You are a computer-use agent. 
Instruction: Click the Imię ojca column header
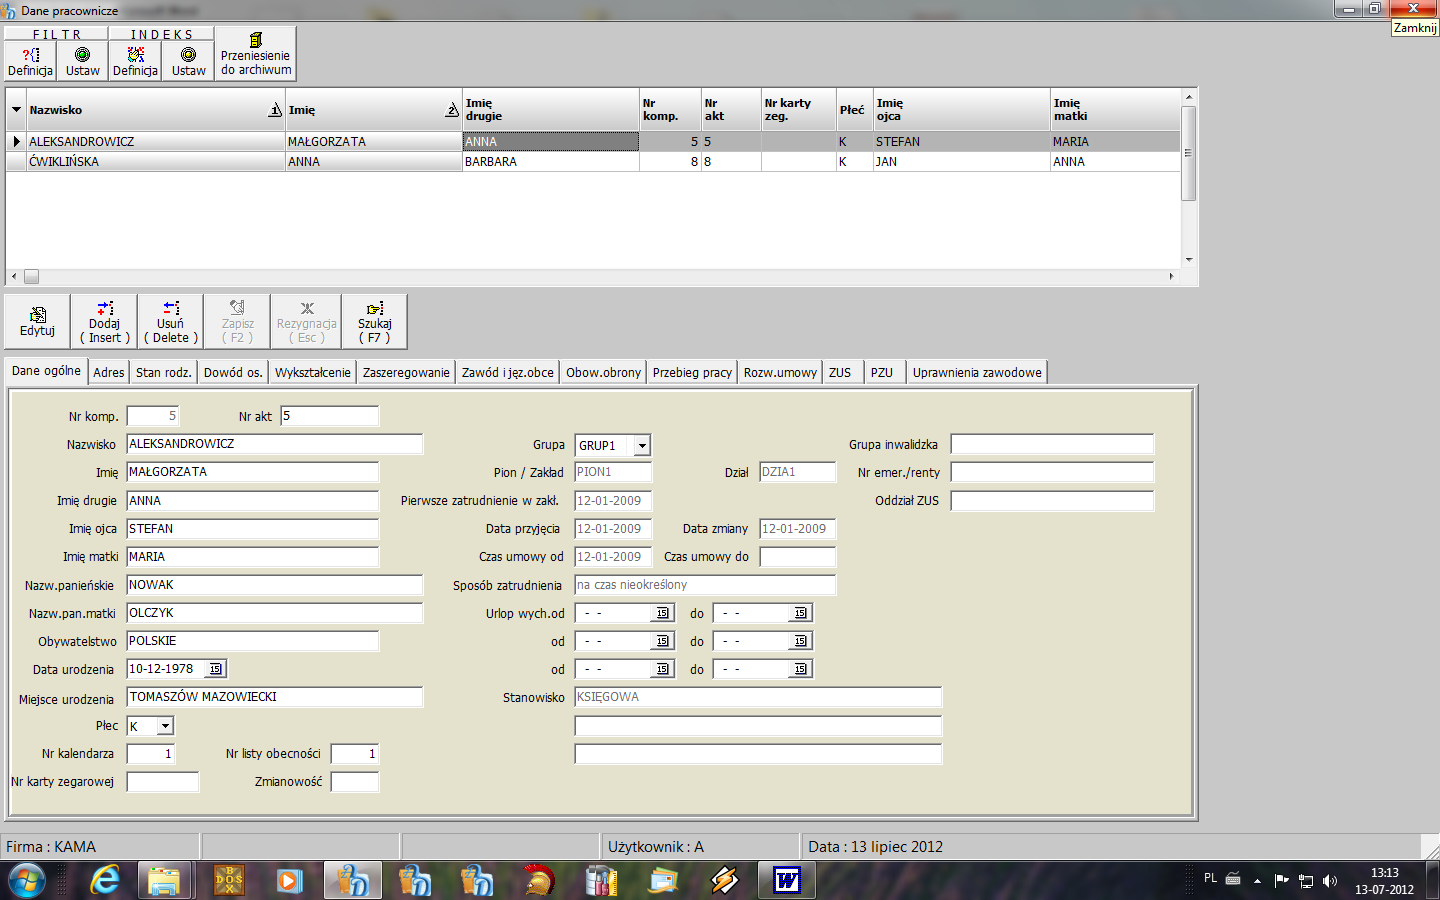(961, 110)
